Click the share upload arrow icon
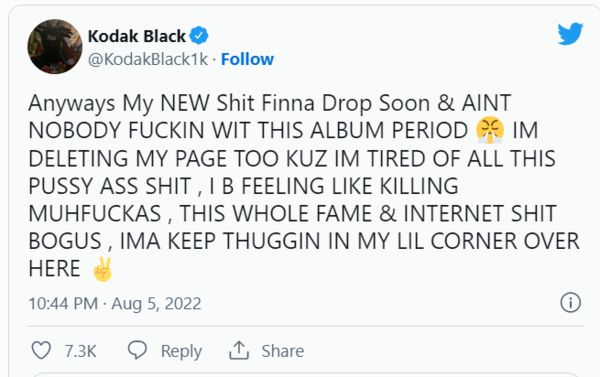The height and width of the screenshot is (377, 600). (239, 350)
